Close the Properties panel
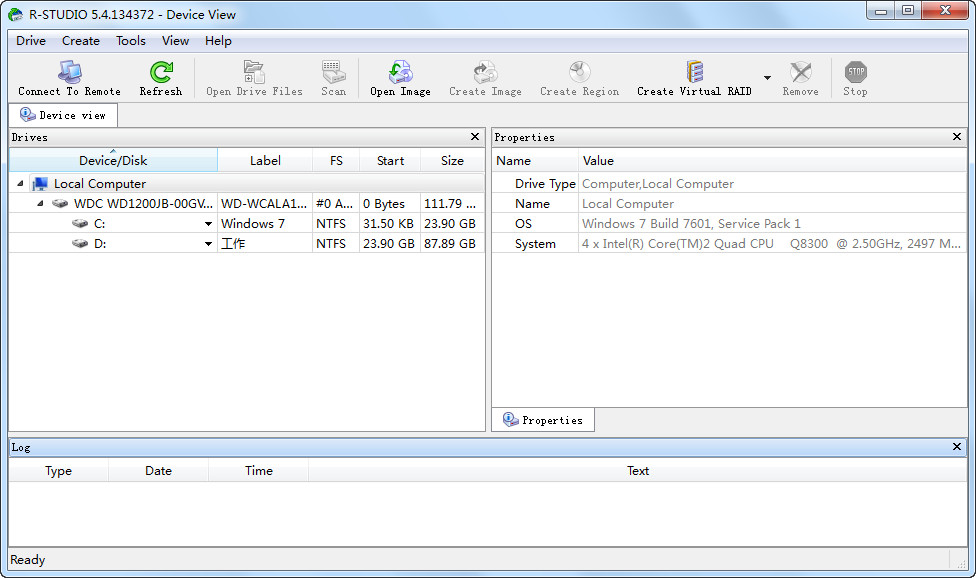 point(957,137)
